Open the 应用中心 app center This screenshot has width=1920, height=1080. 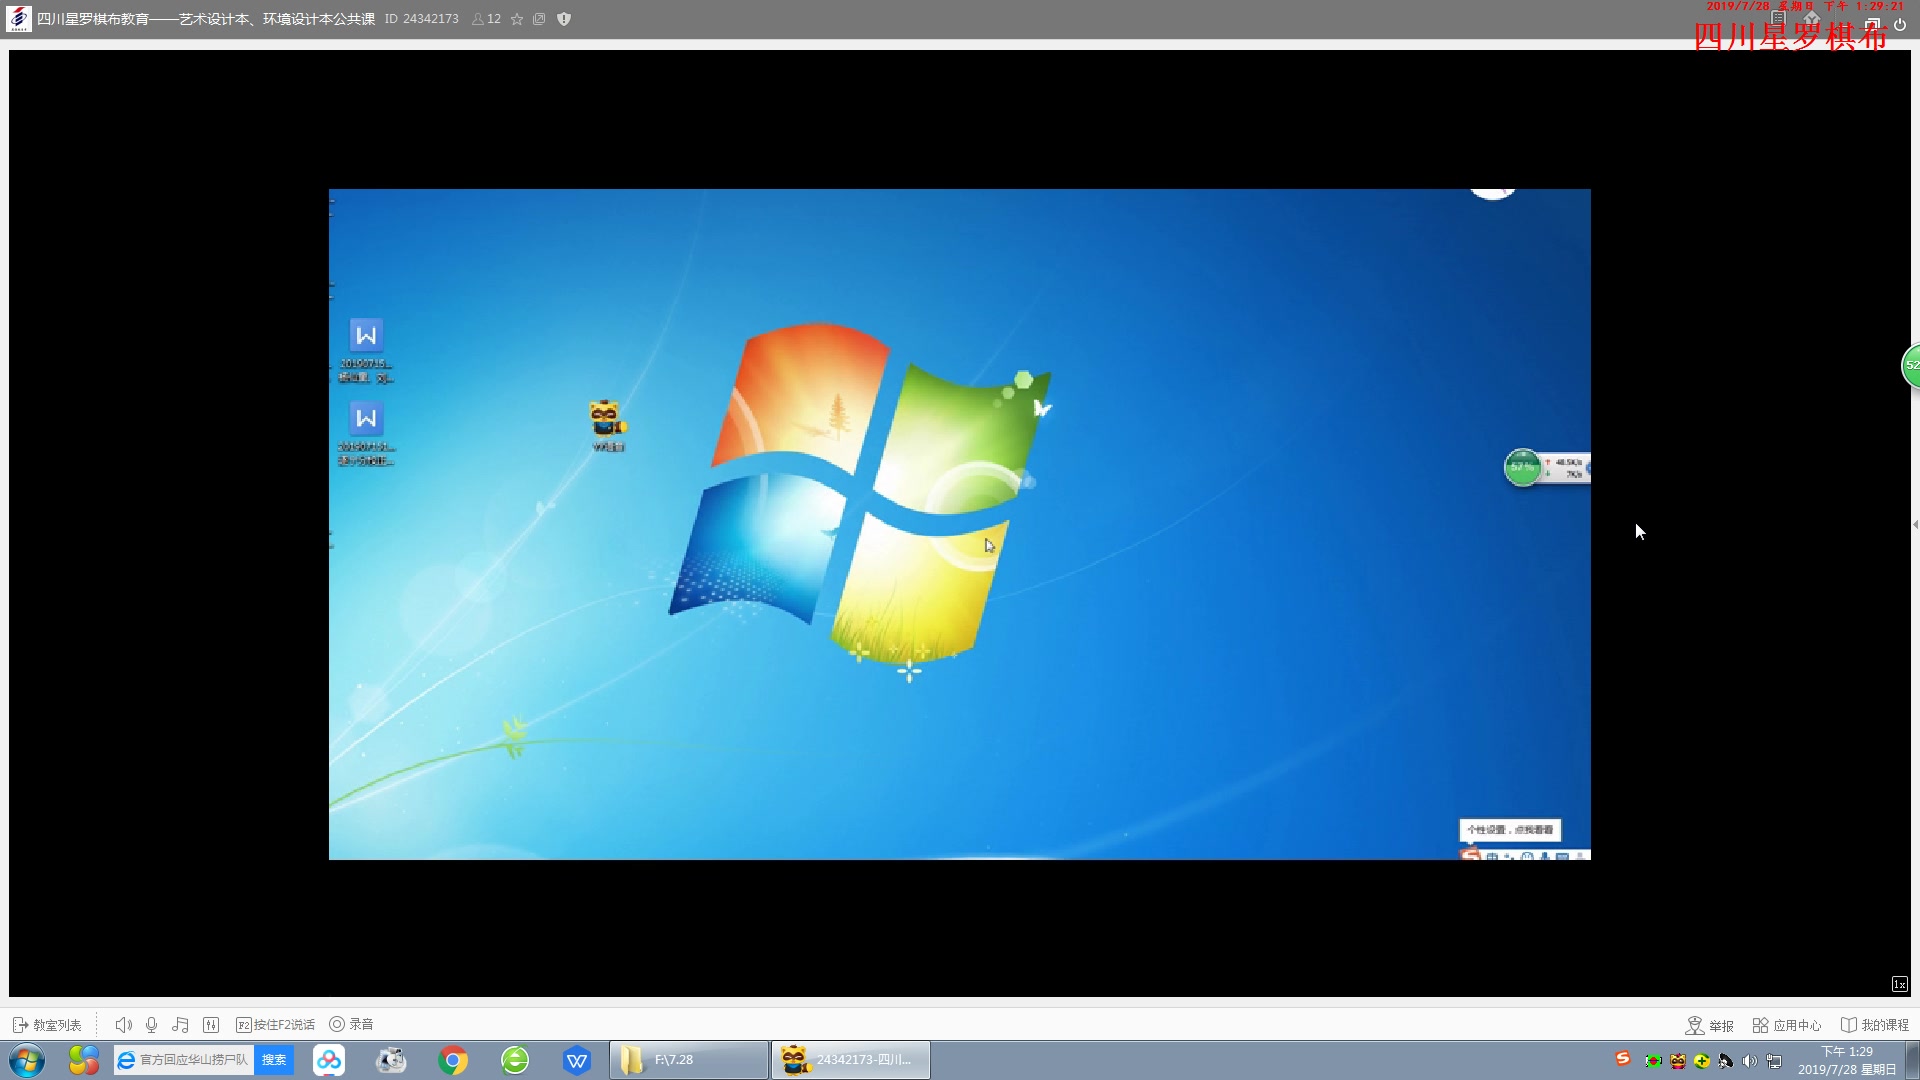coord(1786,1026)
